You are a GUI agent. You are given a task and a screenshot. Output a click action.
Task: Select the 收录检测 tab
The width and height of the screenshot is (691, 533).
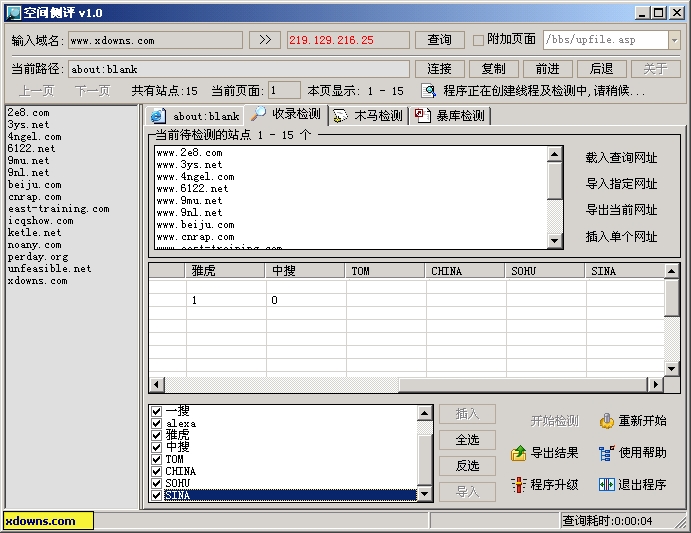pyautogui.click(x=286, y=114)
